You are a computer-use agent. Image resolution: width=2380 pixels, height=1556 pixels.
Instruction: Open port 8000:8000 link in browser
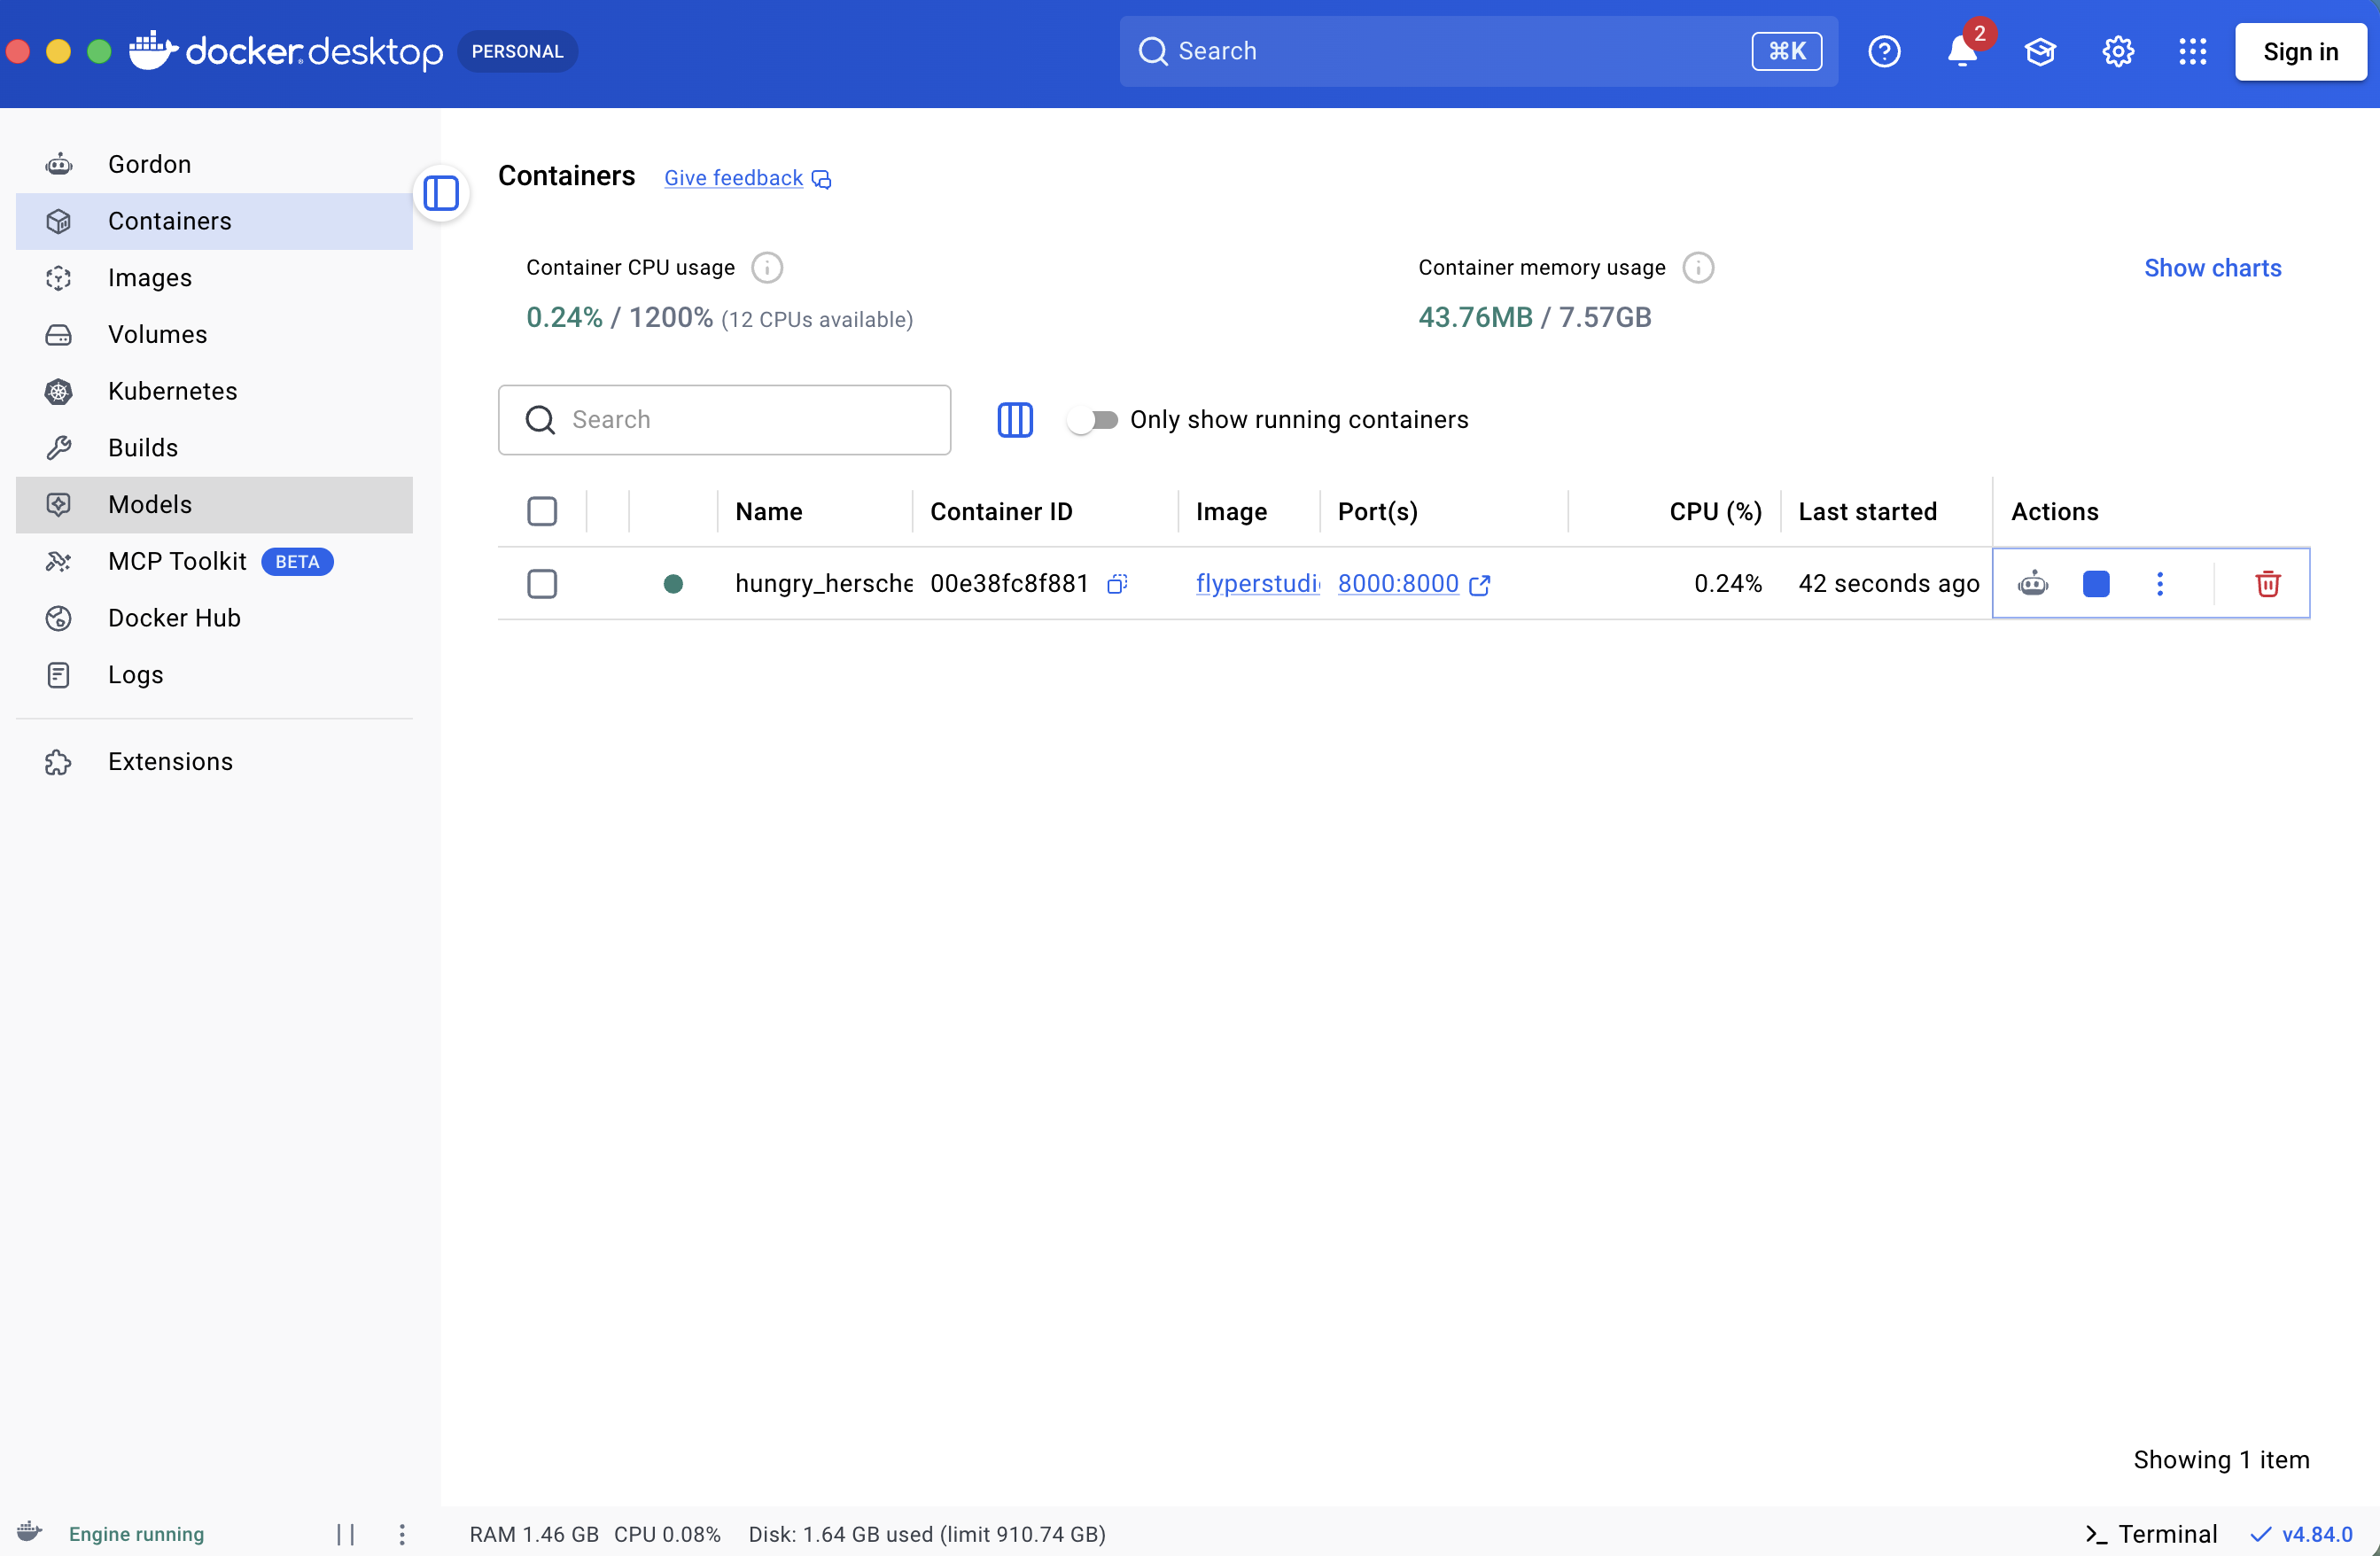(x=1413, y=584)
